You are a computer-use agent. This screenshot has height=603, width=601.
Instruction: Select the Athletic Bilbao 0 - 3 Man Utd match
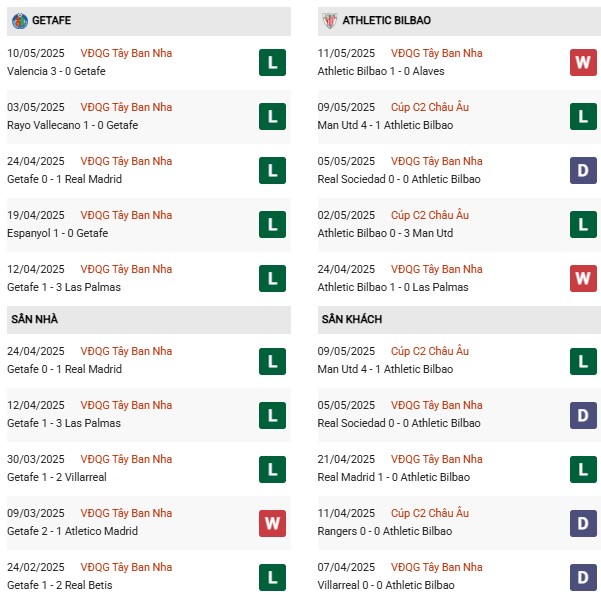(x=385, y=233)
